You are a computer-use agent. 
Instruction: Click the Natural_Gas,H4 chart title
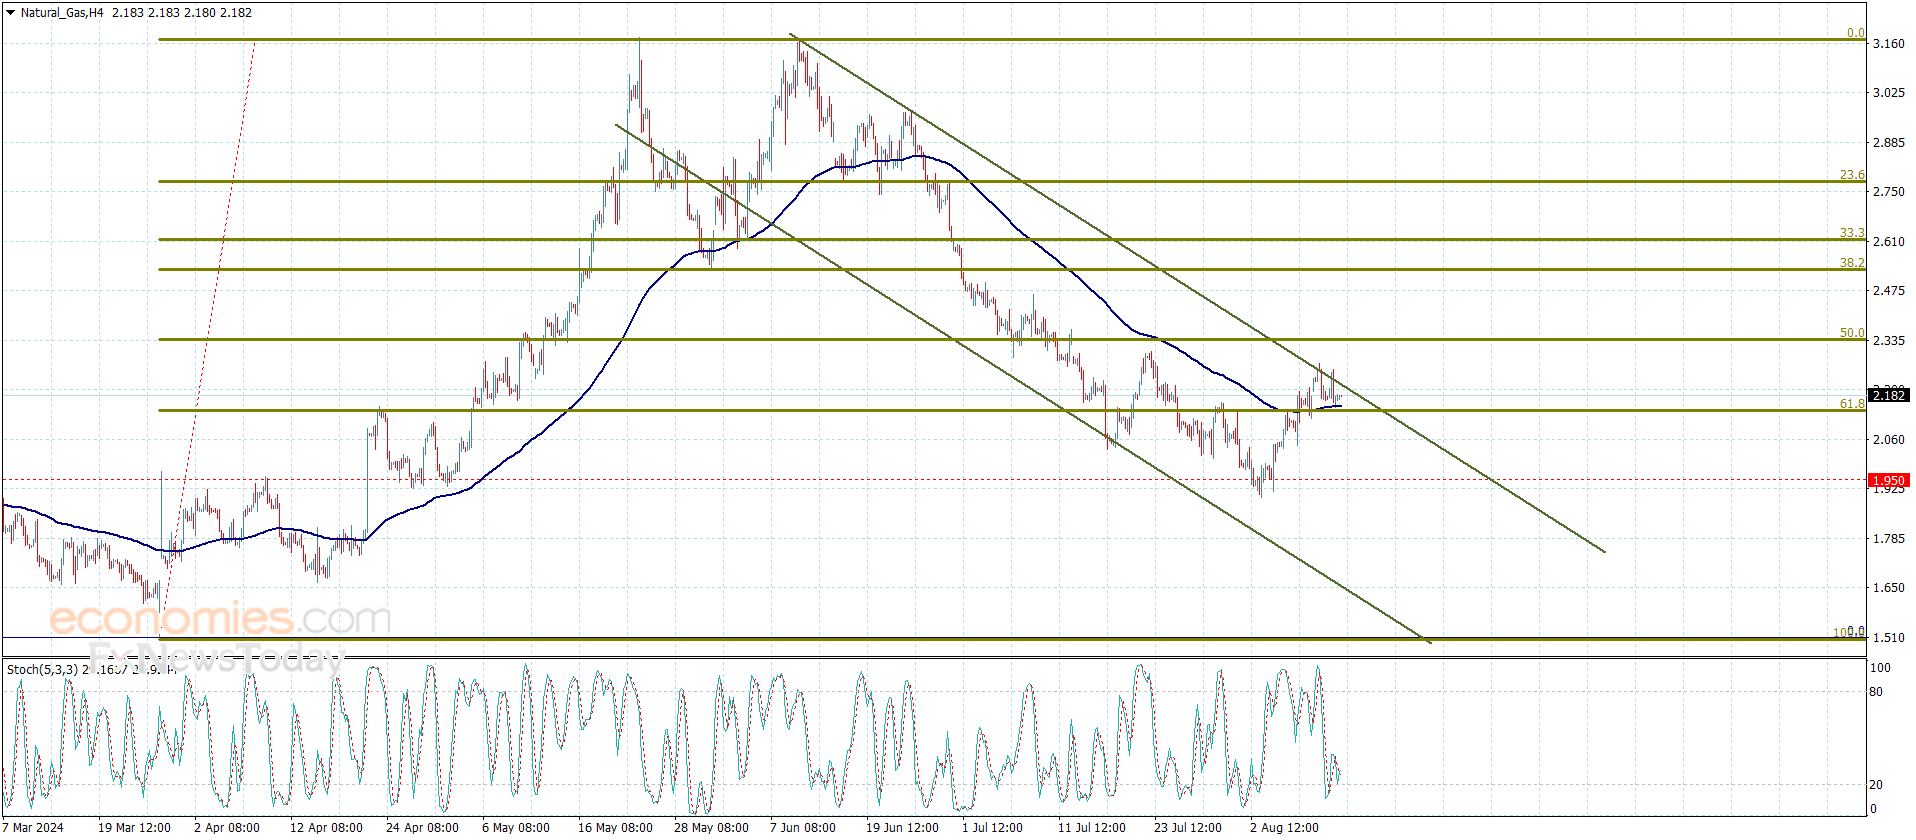pos(62,13)
